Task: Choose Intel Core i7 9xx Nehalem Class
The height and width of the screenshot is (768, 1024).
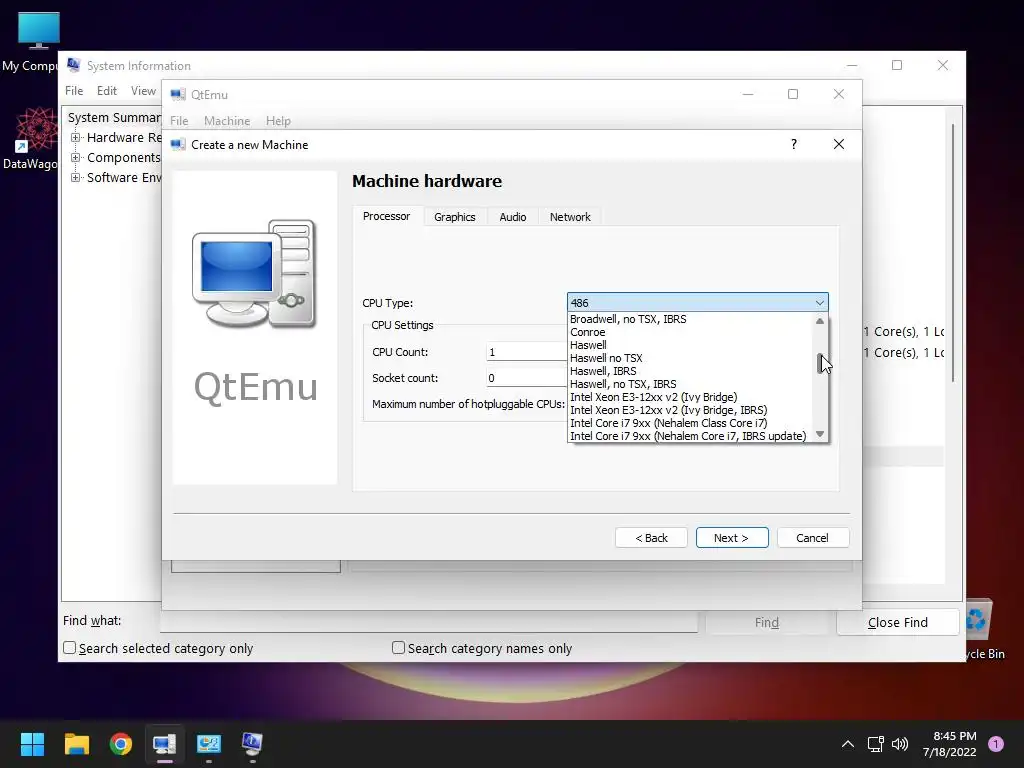Action: tap(690, 423)
